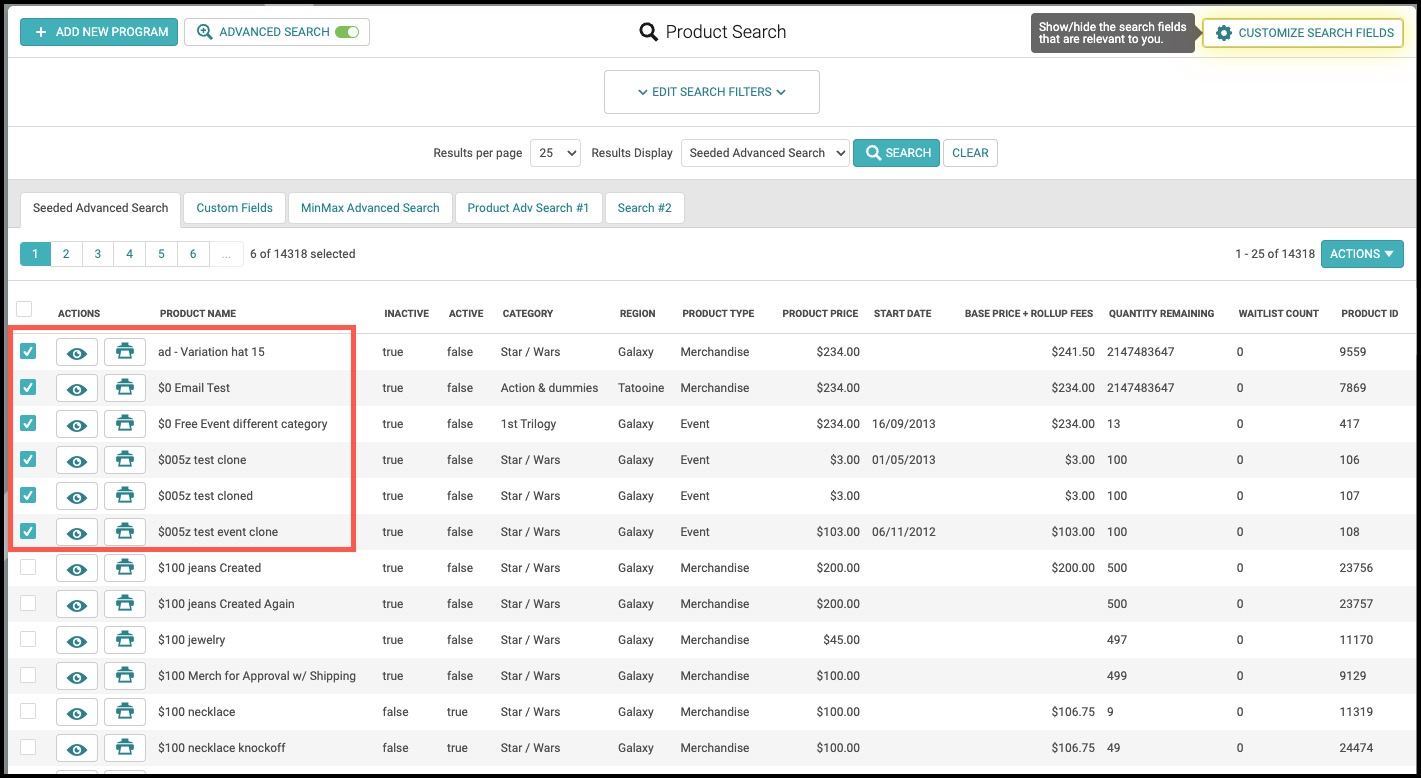Click printer icon for $100 jewelry
Image resolution: width=1421 pixels, height=778 pixels.
(125, 640)
